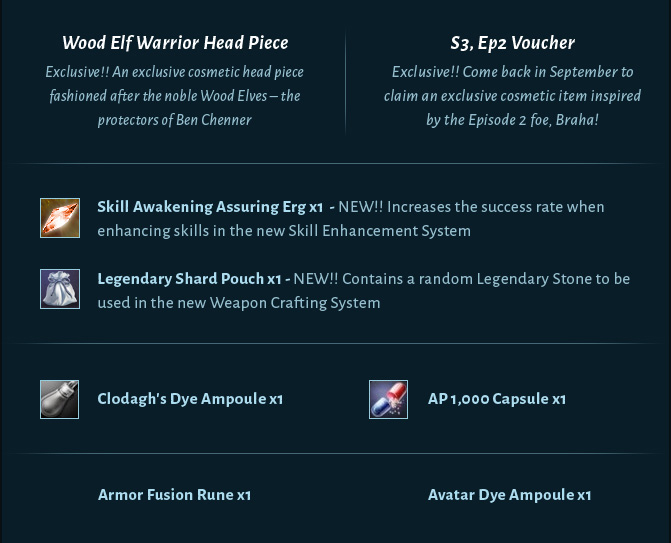Click the 'Come back in September' line
Viewport: 671px width, 543px height.
pyautogui.click(x=512, y=72)
